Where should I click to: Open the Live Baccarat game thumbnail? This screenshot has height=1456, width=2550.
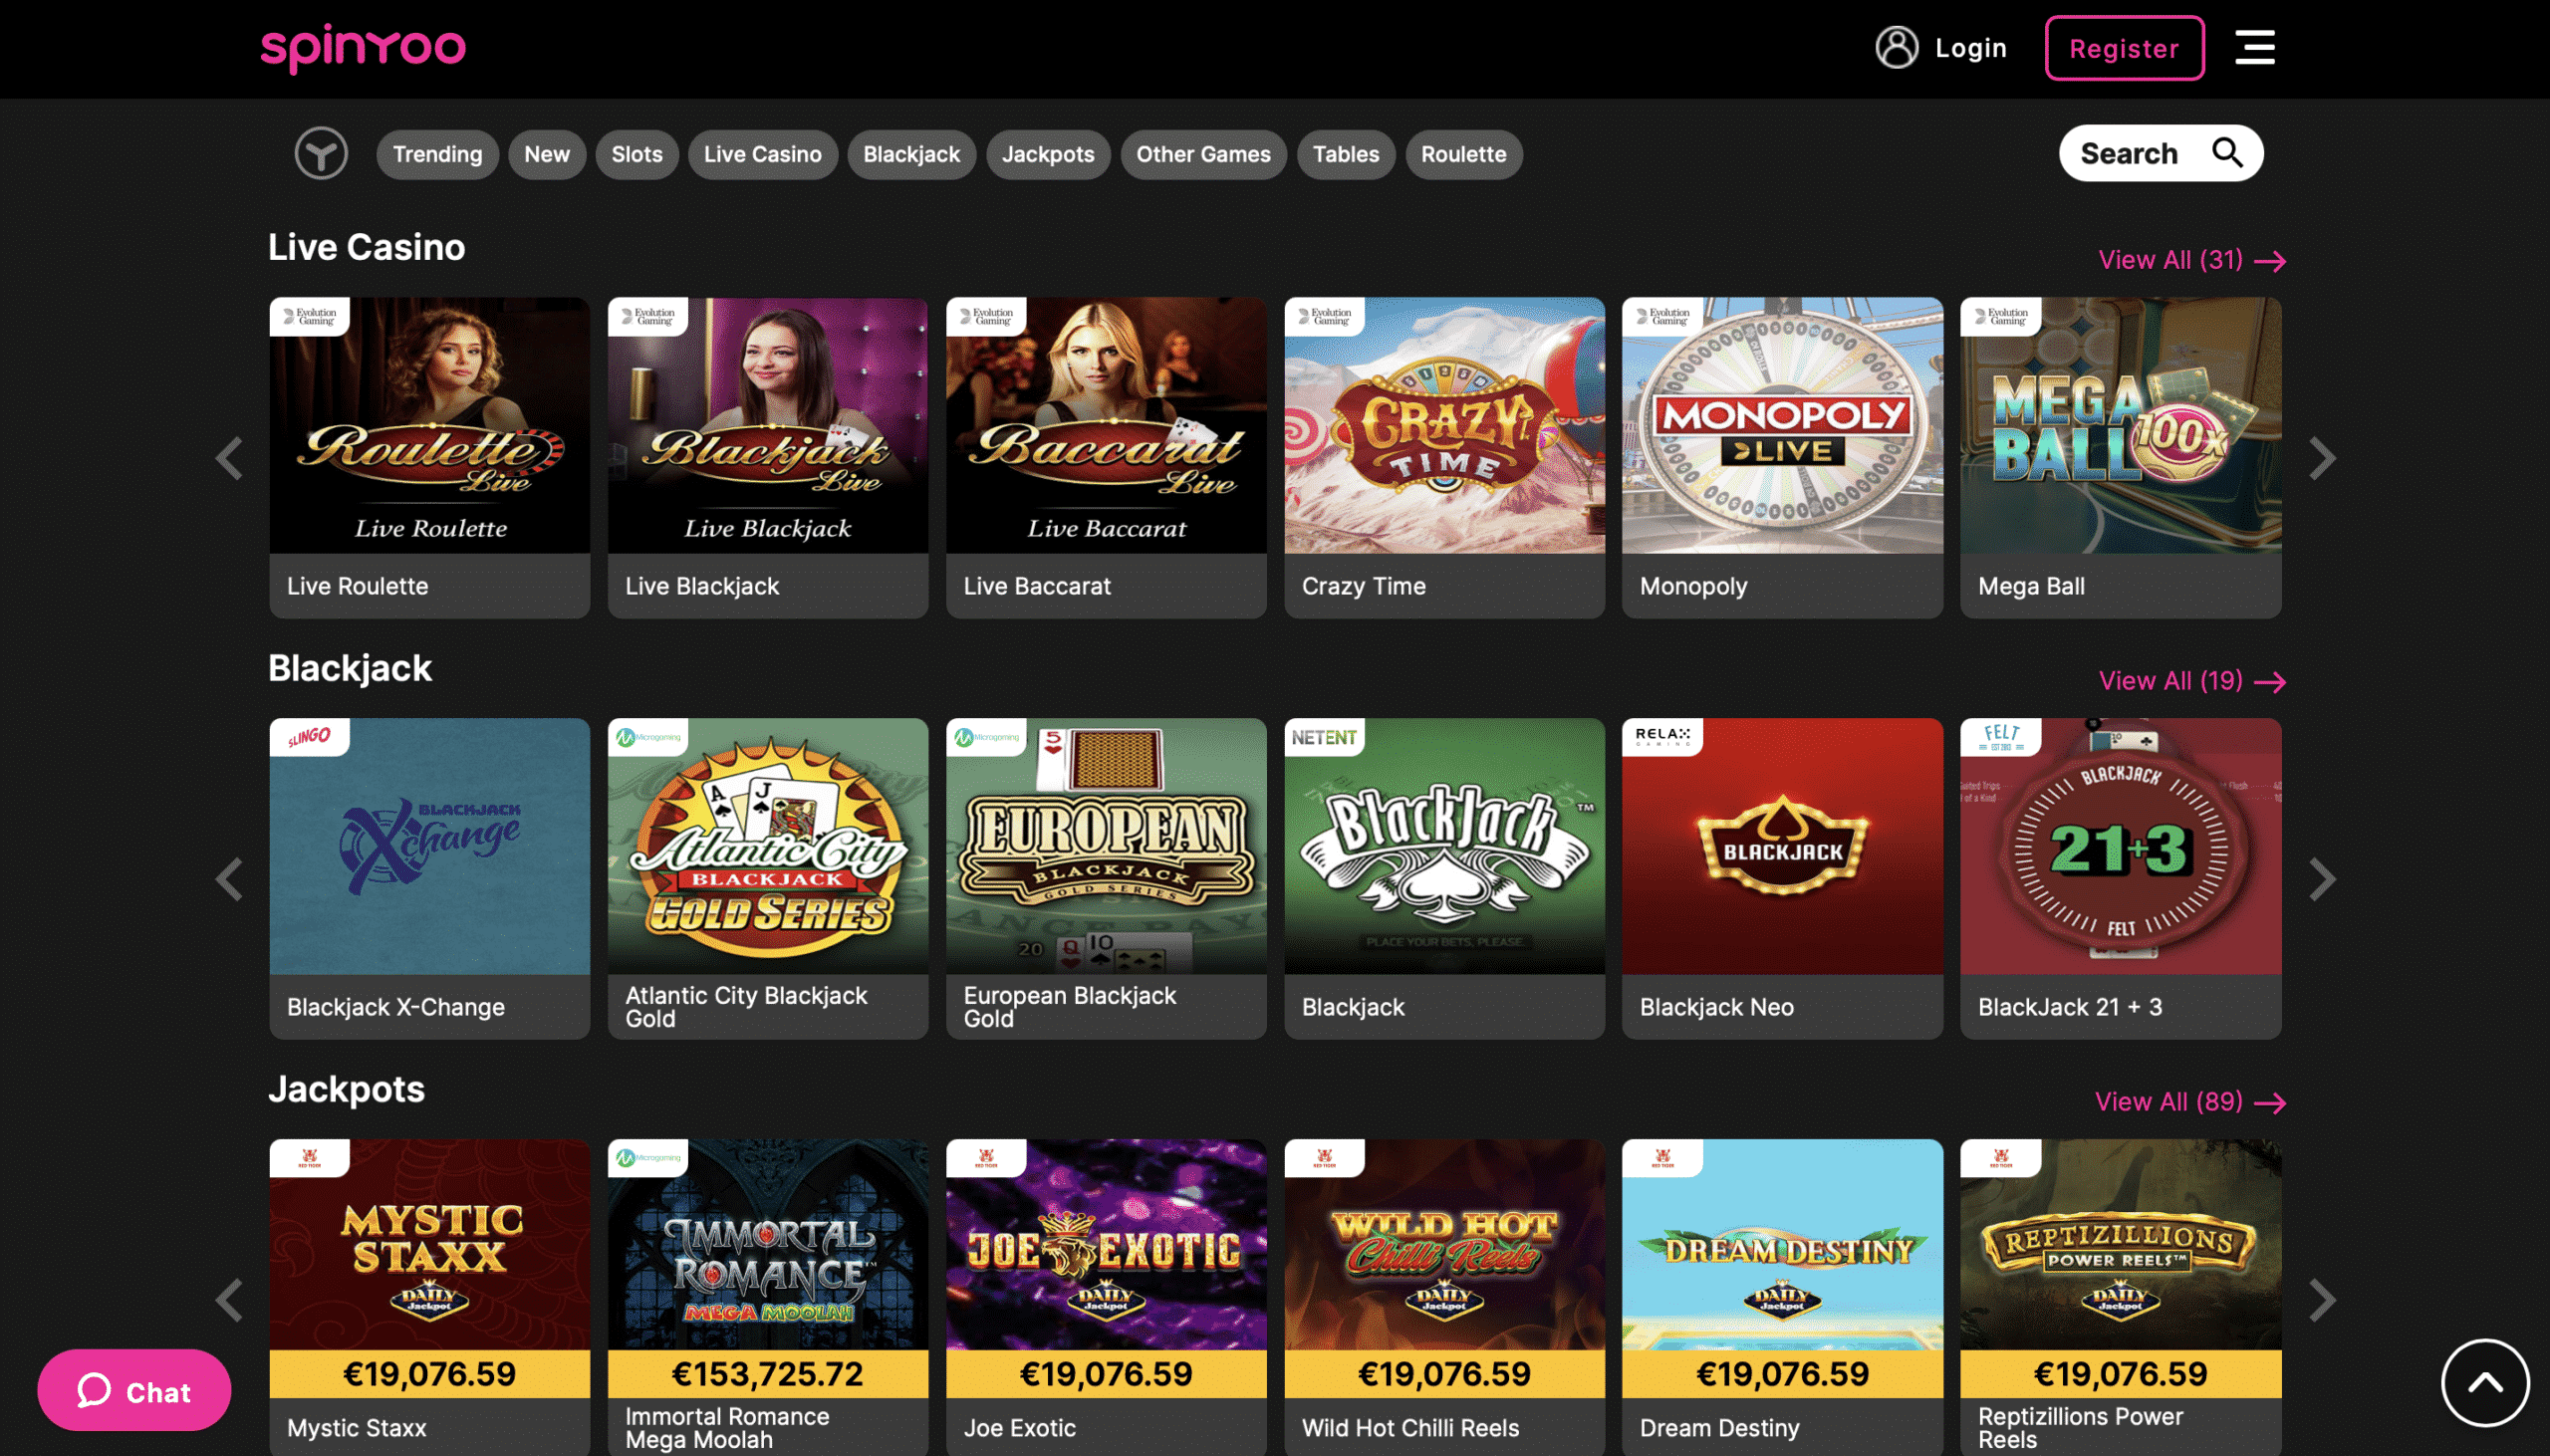click(1106, 425)
